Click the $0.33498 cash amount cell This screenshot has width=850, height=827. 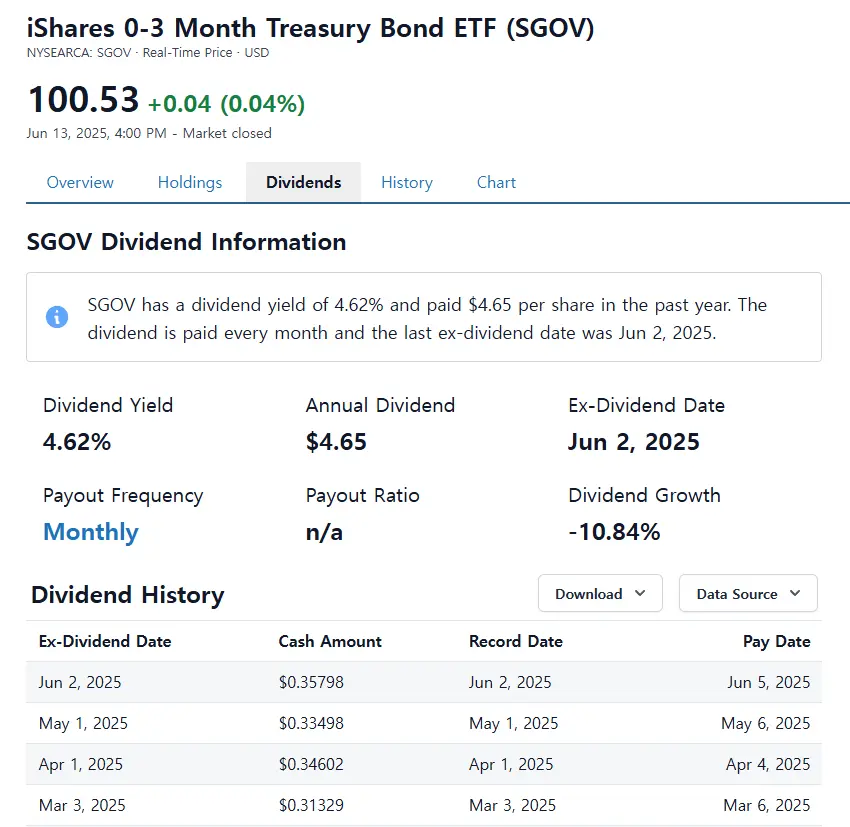click(x=311, y=723)
